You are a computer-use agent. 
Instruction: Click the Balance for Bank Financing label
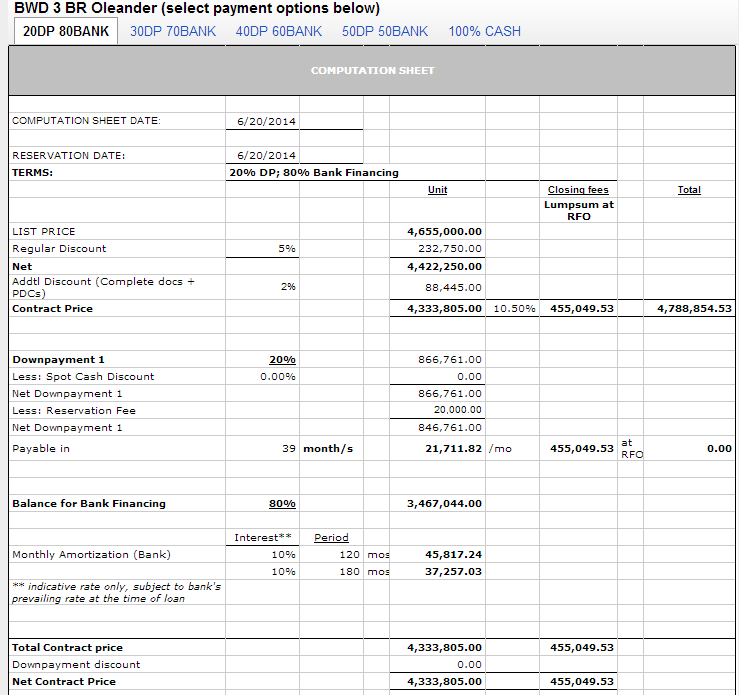click(89, 504)
